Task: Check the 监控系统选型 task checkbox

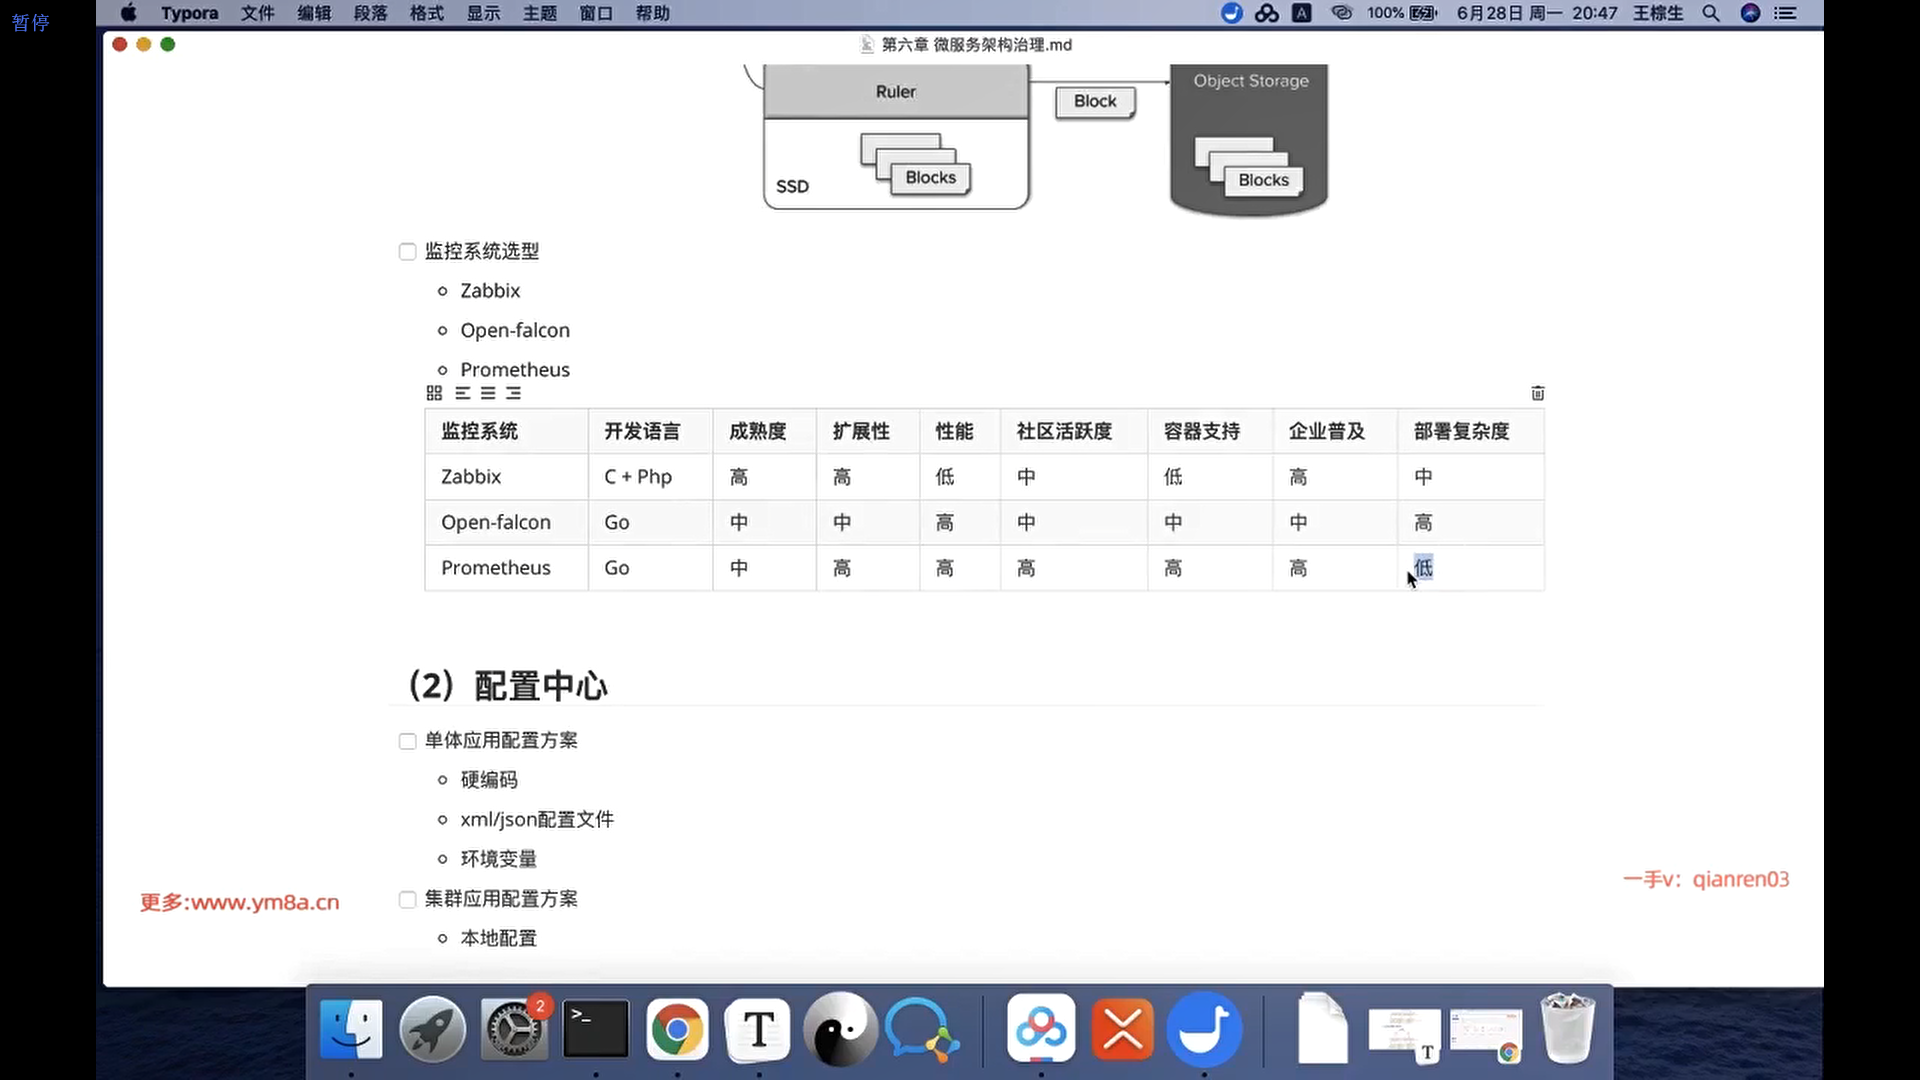Action: click(407, 252)
